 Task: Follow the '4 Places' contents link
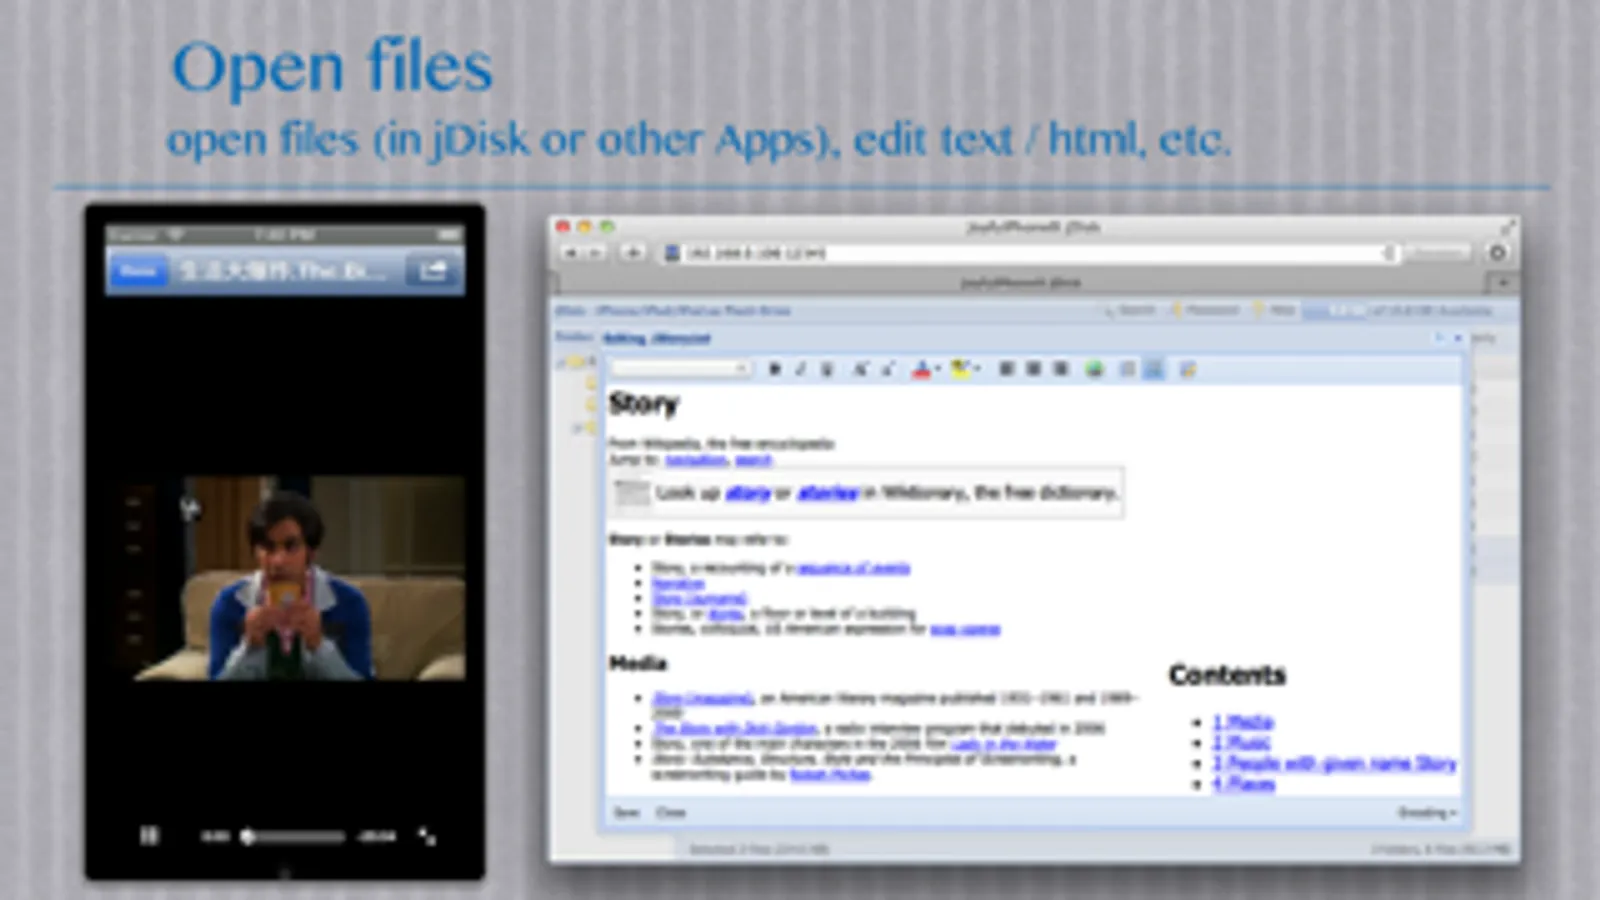(1244, 785)
